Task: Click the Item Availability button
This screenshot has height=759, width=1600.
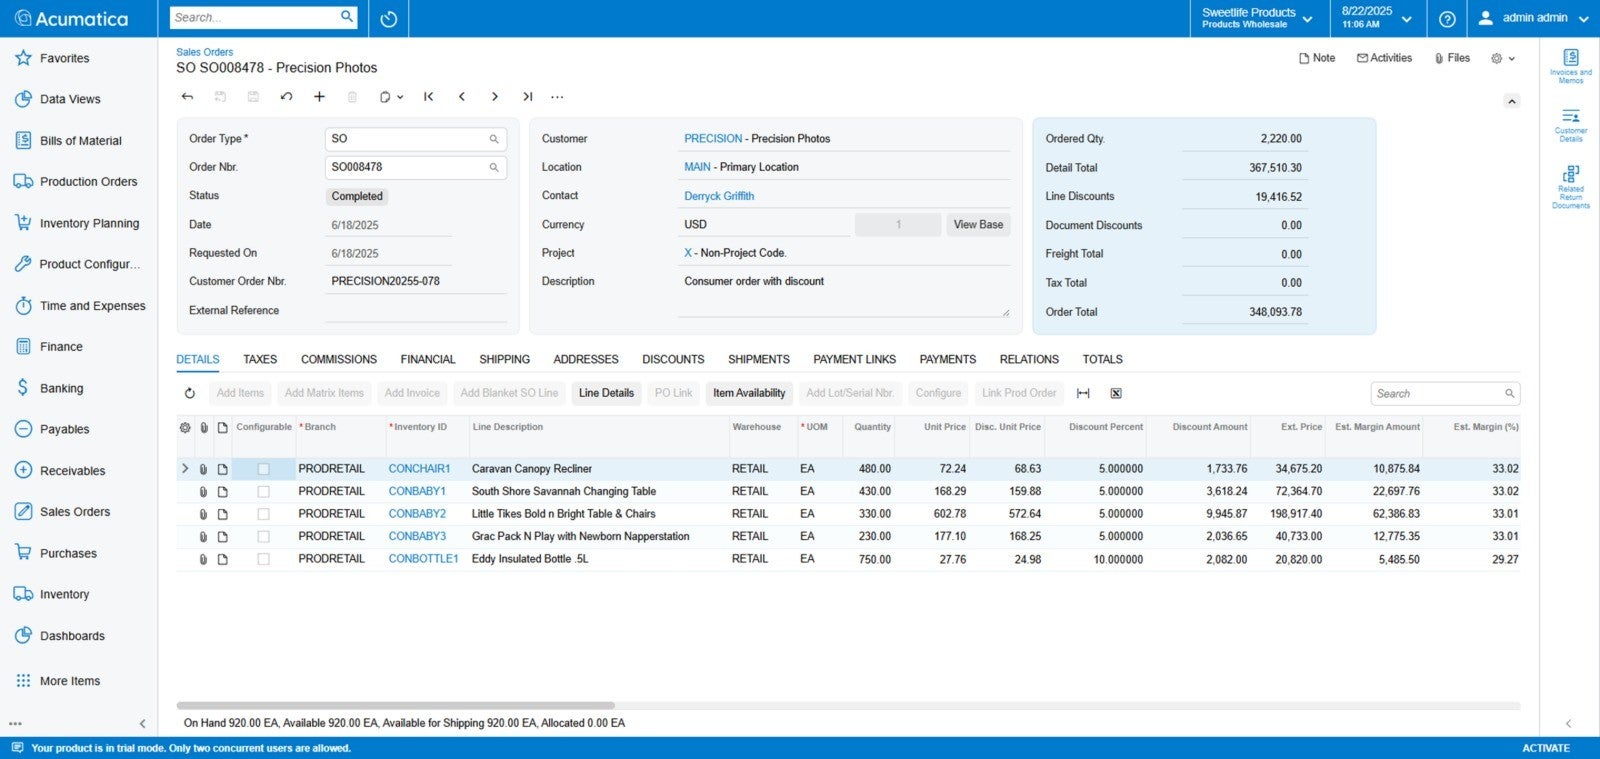Action: coord(749,393)
